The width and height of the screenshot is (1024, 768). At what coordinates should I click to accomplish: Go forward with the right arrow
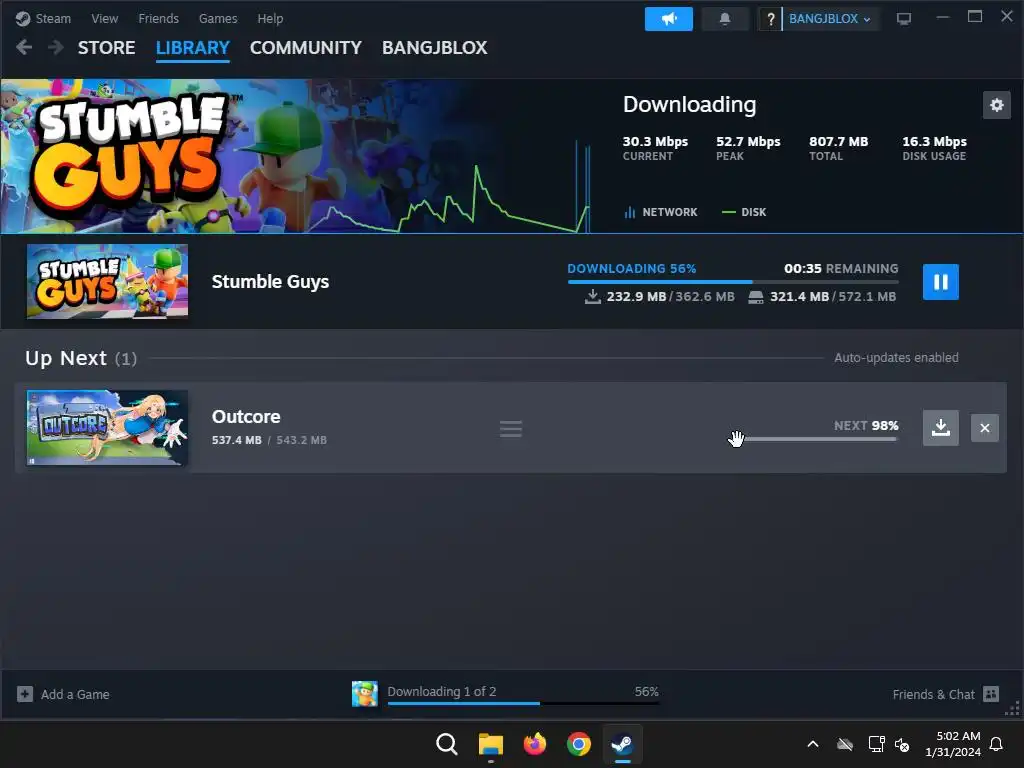(x=56, y=47)
